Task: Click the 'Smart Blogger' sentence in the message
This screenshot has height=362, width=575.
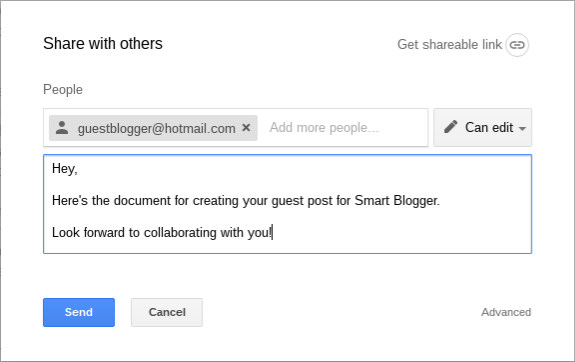Action: point(246,201)
